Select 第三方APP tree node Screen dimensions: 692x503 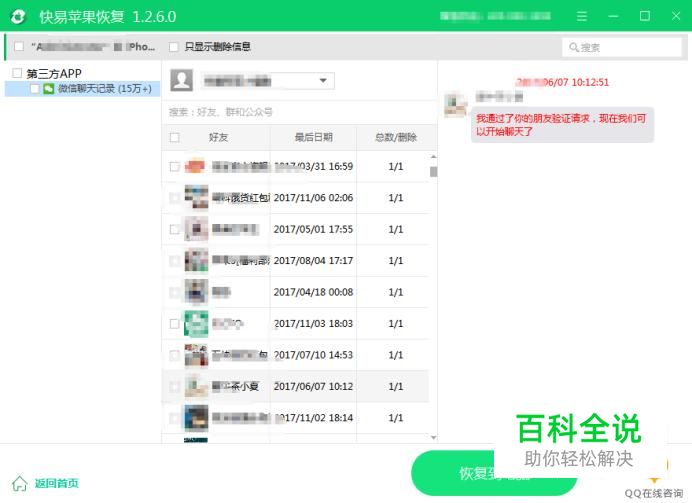[x=54, y=73]
